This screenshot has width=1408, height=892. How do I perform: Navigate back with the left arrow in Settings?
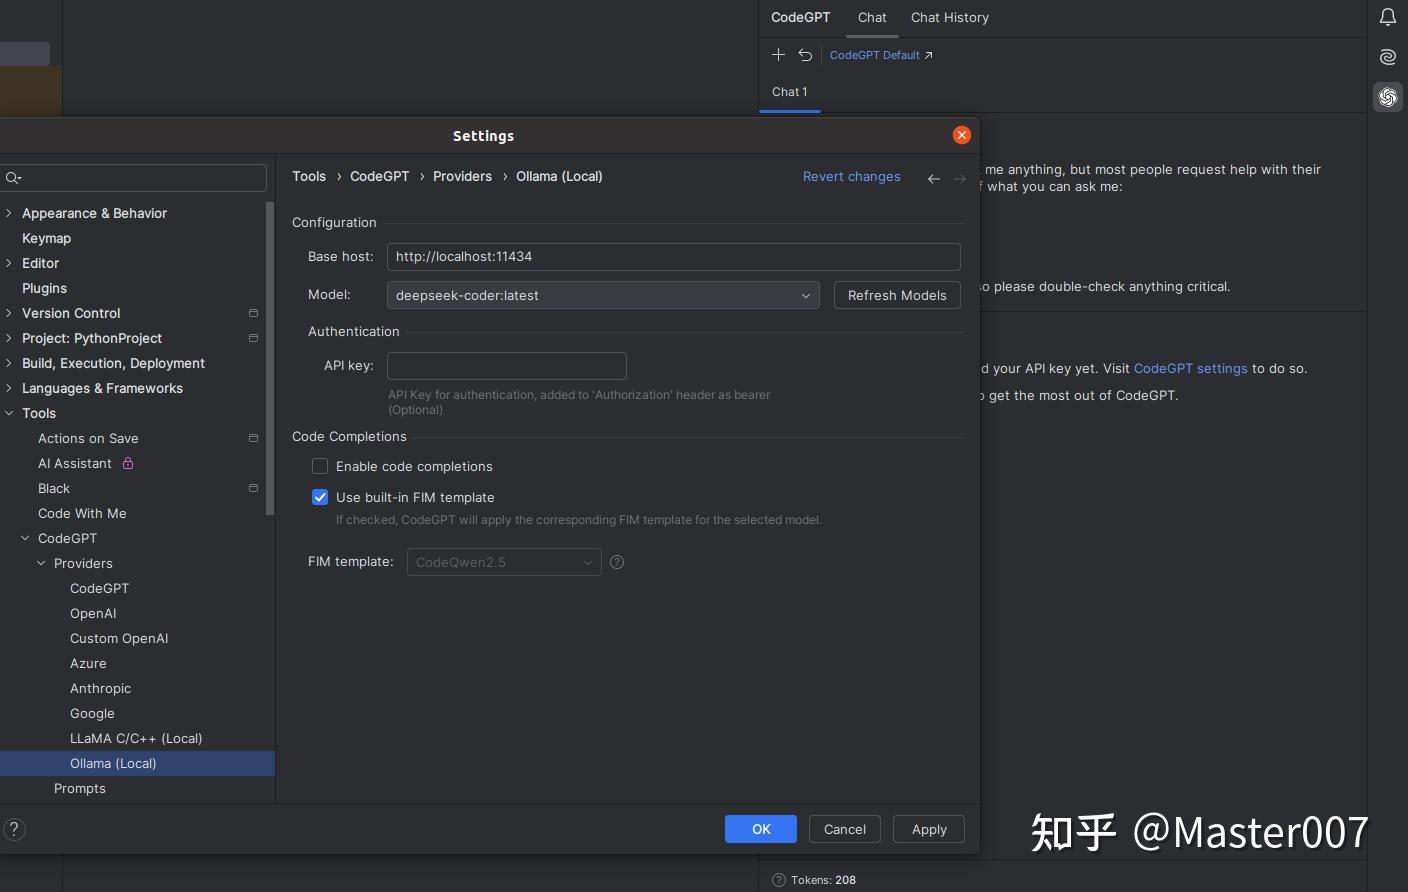point(933,178)
